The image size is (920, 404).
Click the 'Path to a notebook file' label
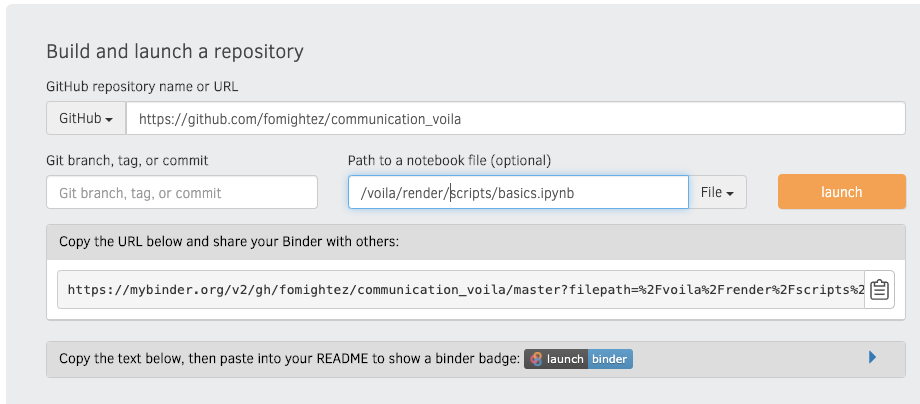tap(449, 160)
